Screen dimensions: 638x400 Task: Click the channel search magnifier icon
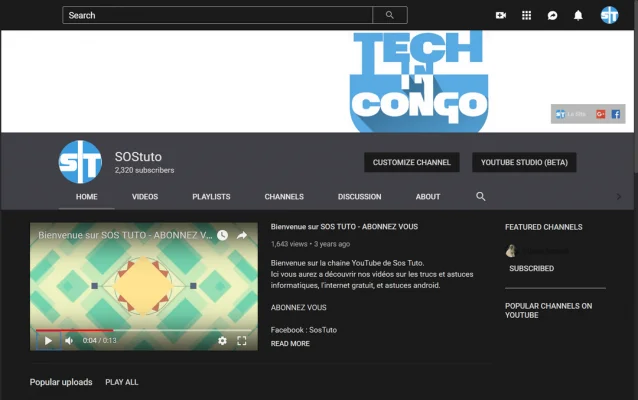[481, 197]
